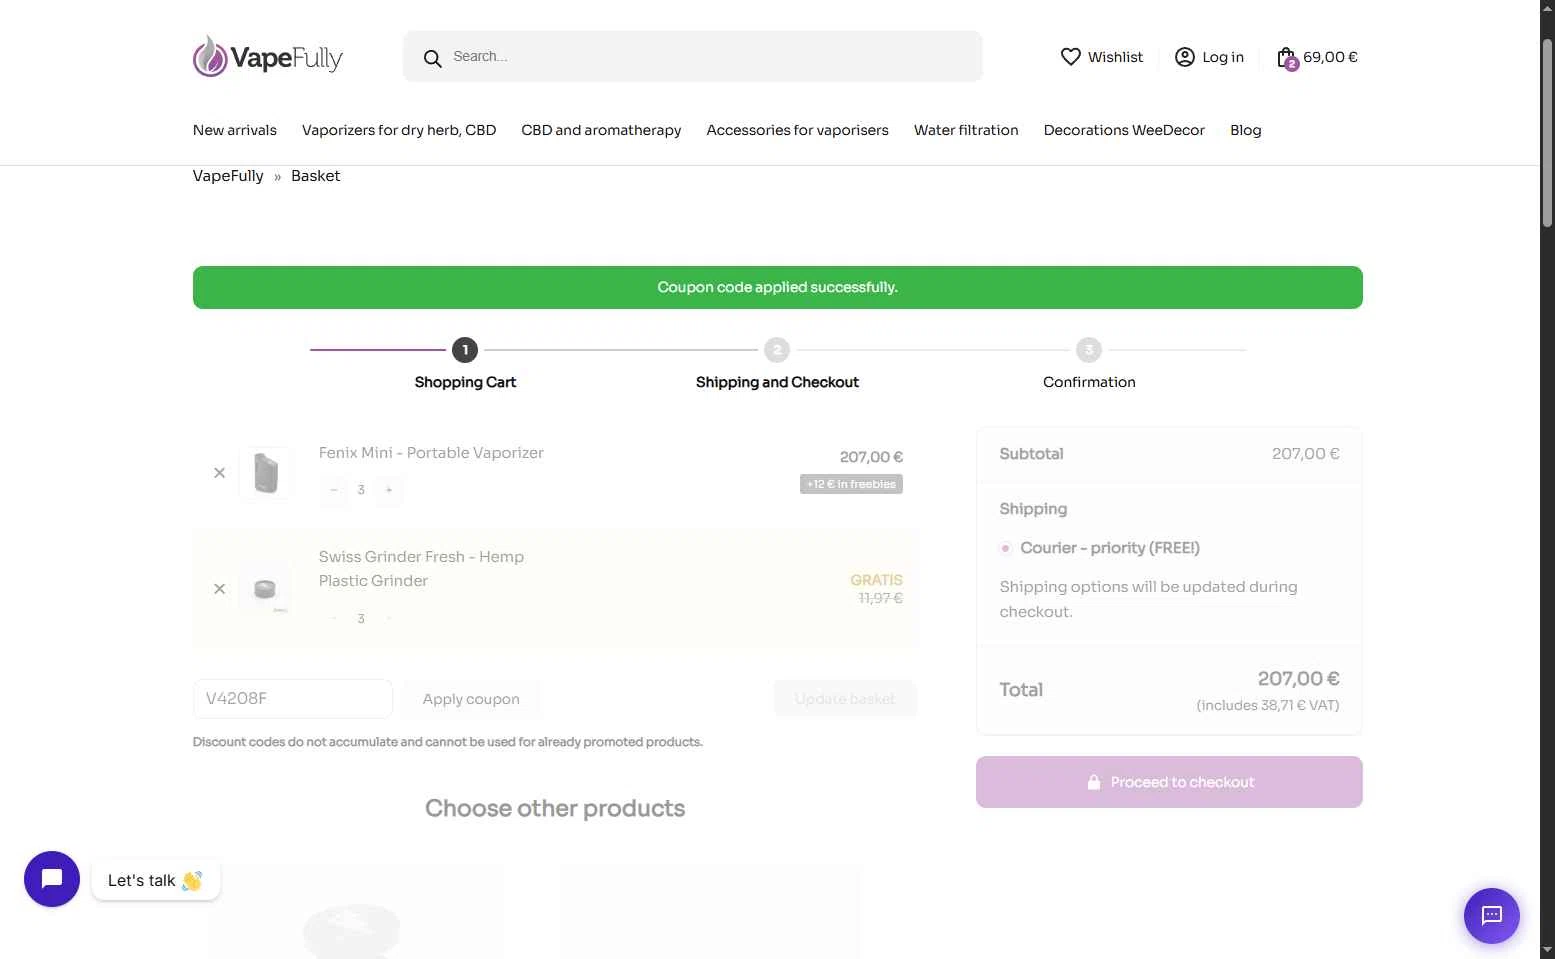Click the Update basket button
The width and height of the screenshot is (1555, 959).
click(x=845, y=699)
